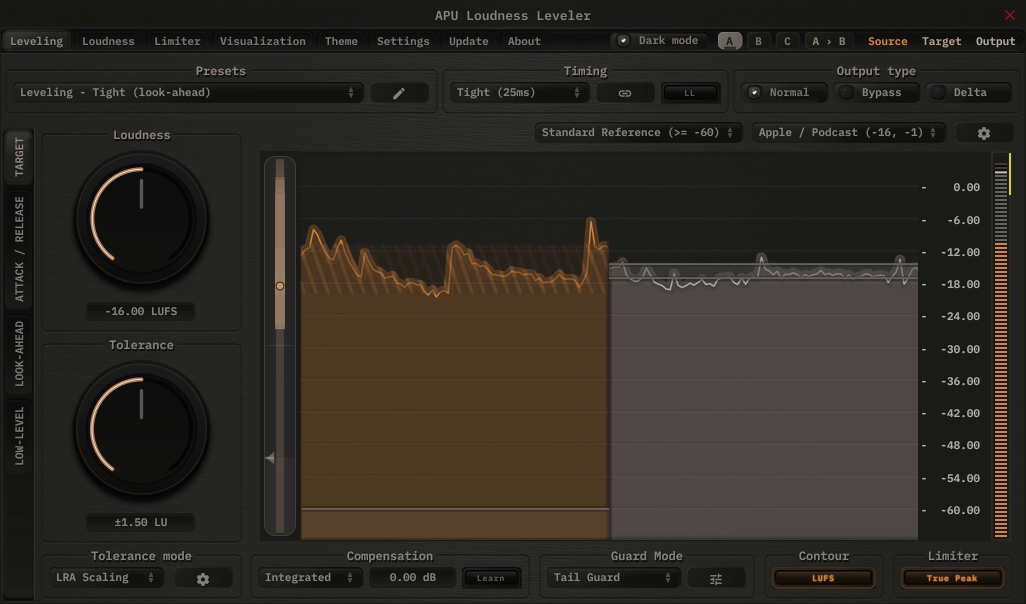1026x604 pixels.
Task: Open the About tab
Action: pos(524,41)
